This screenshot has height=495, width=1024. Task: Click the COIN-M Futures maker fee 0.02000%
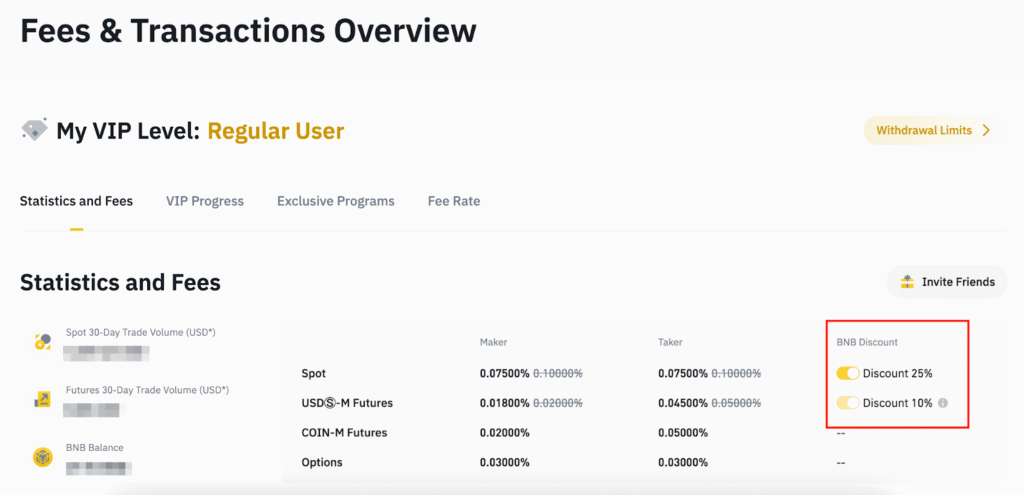(x=505, y=432)
